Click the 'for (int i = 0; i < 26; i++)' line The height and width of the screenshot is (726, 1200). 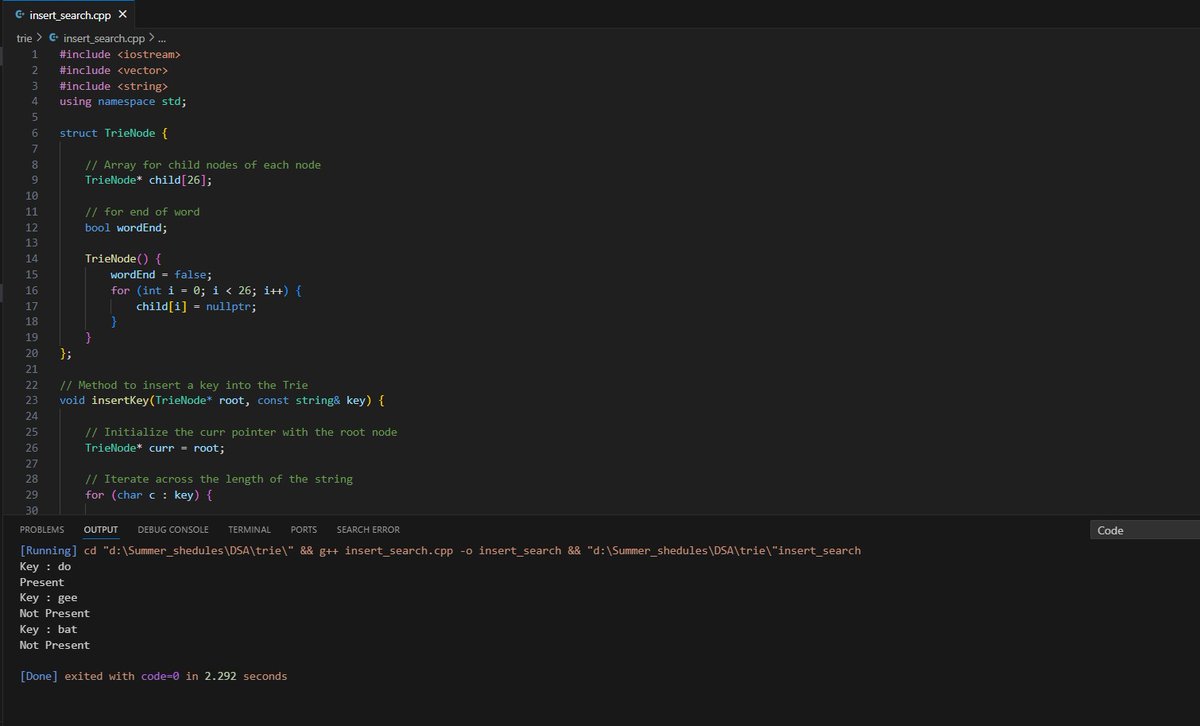click(x=206, y=290)
